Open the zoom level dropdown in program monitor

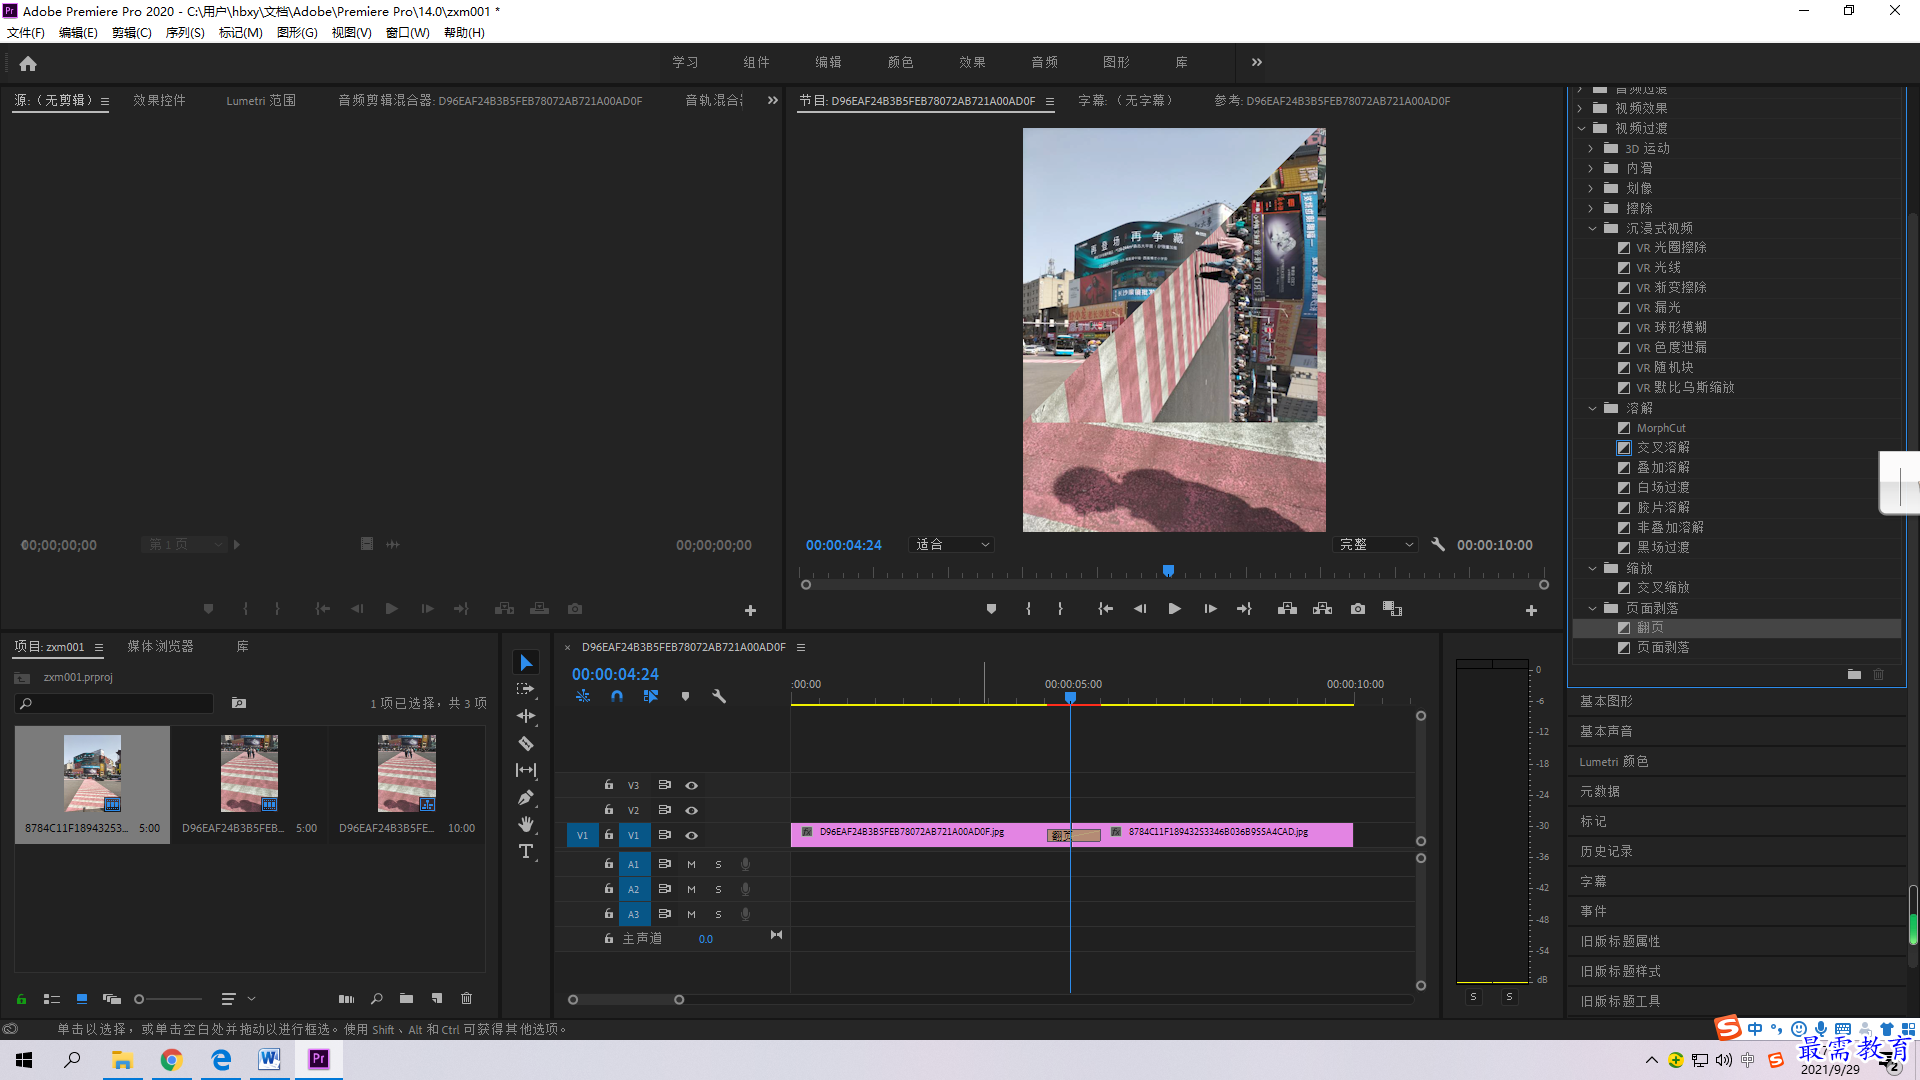coord(952,545)
